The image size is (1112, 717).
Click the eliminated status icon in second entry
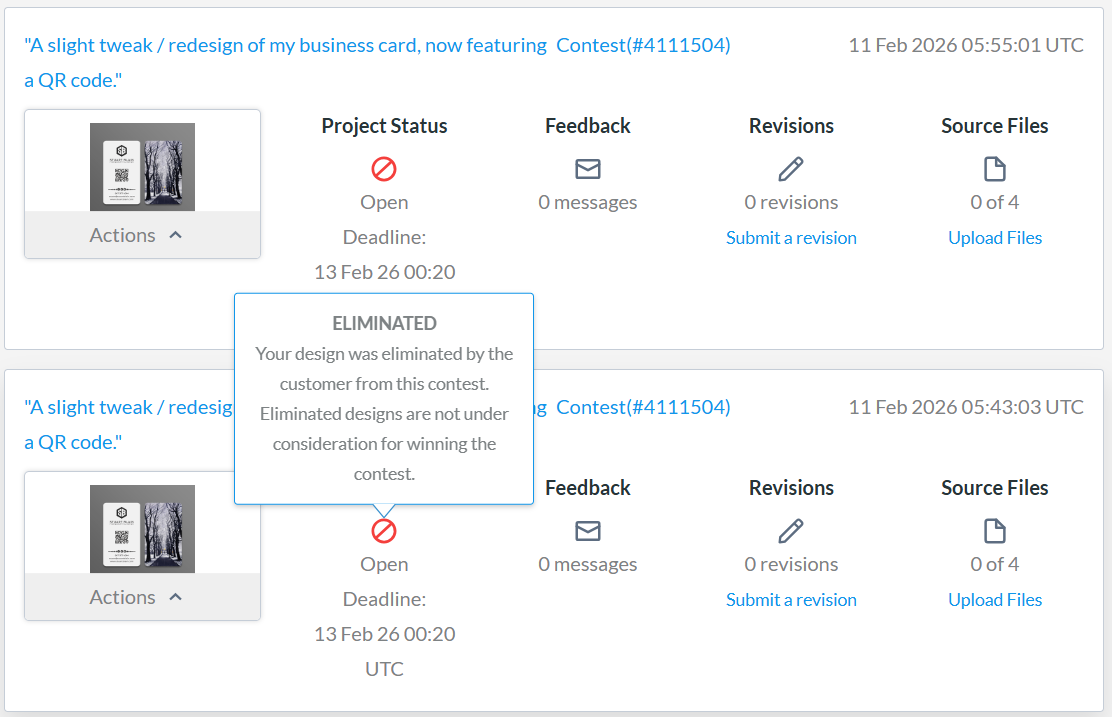[384, 530]
